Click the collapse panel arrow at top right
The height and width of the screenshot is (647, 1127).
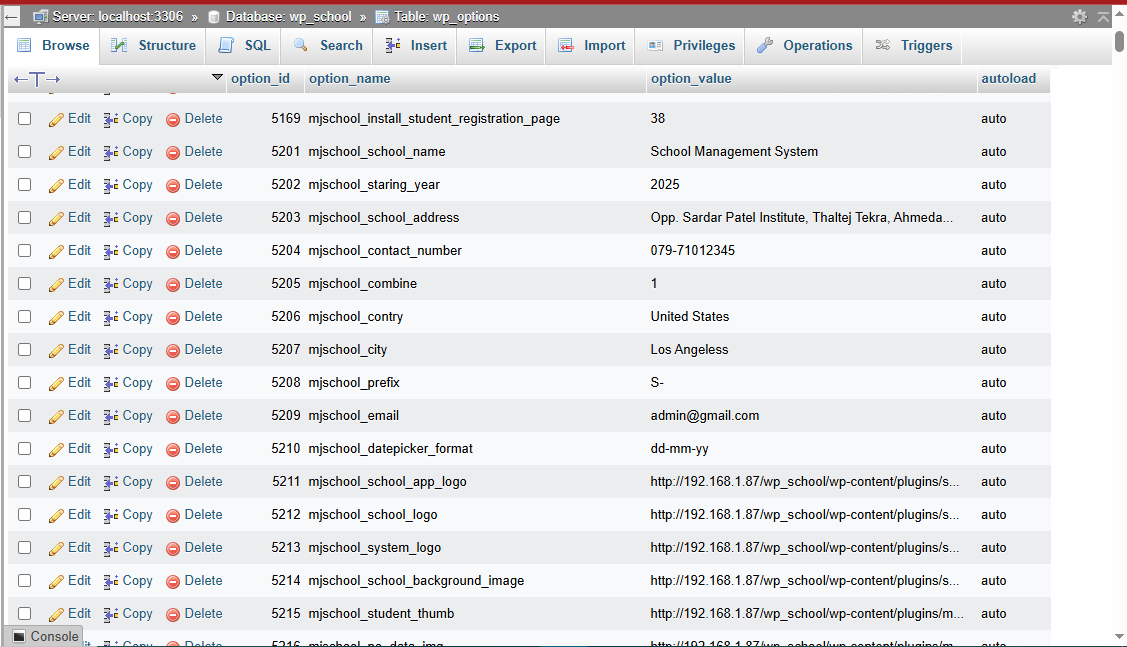tap(1104, 16)
